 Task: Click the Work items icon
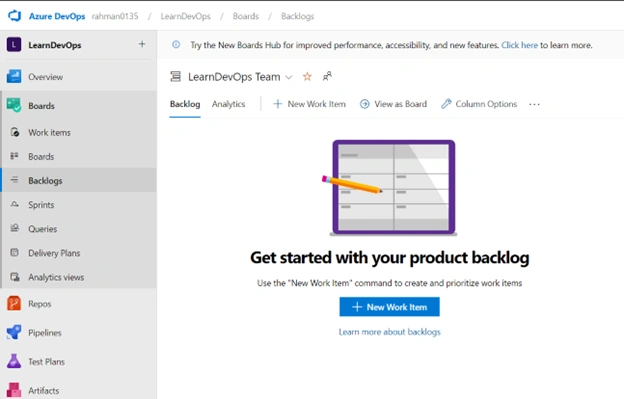15,132
